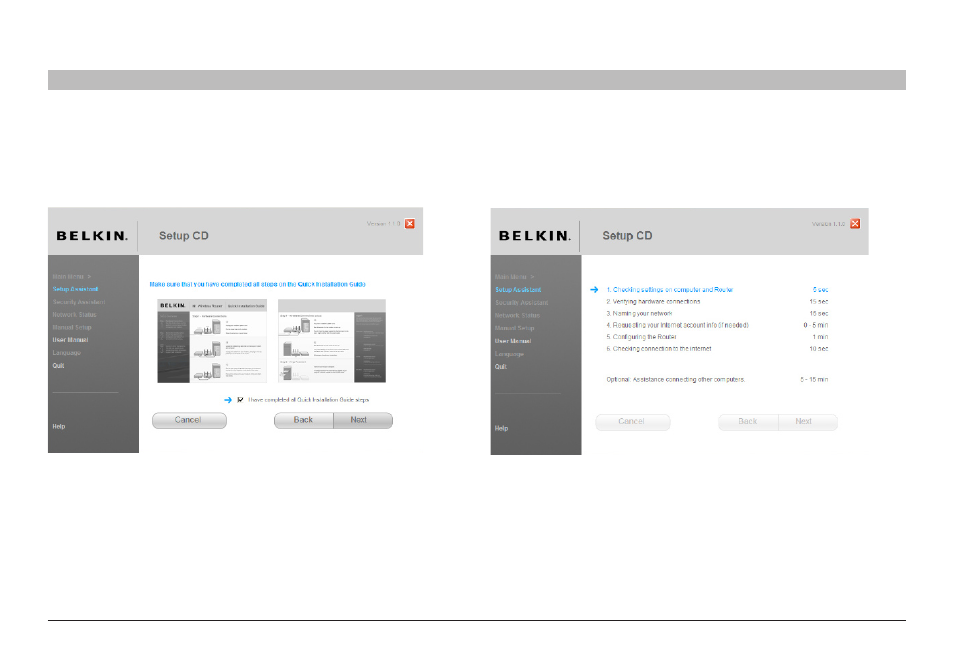Open Manual Setup in right window sidebar
954x668 pixels.
coord(515,328)
